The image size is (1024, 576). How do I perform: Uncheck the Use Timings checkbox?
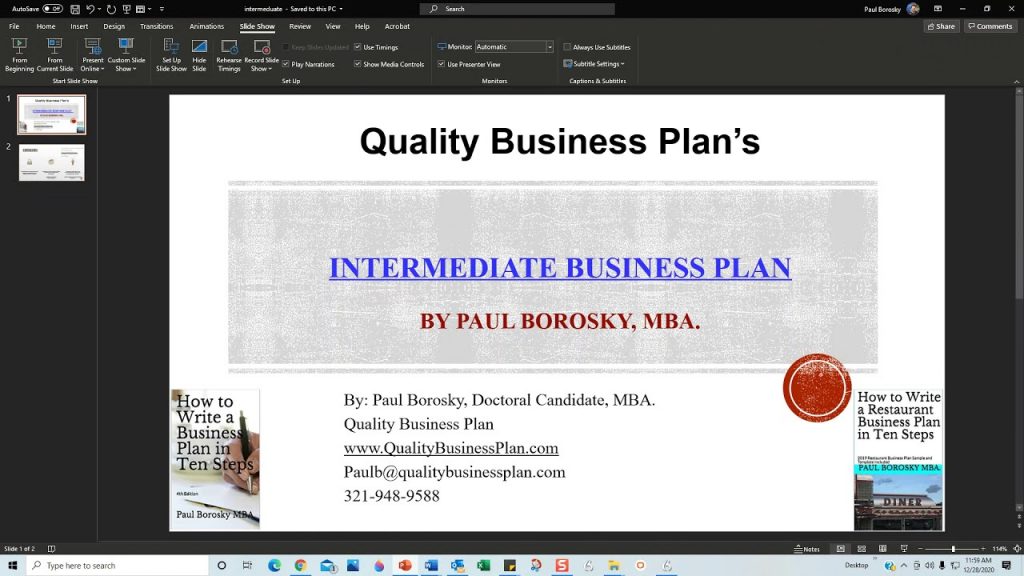tap(357, 47)
